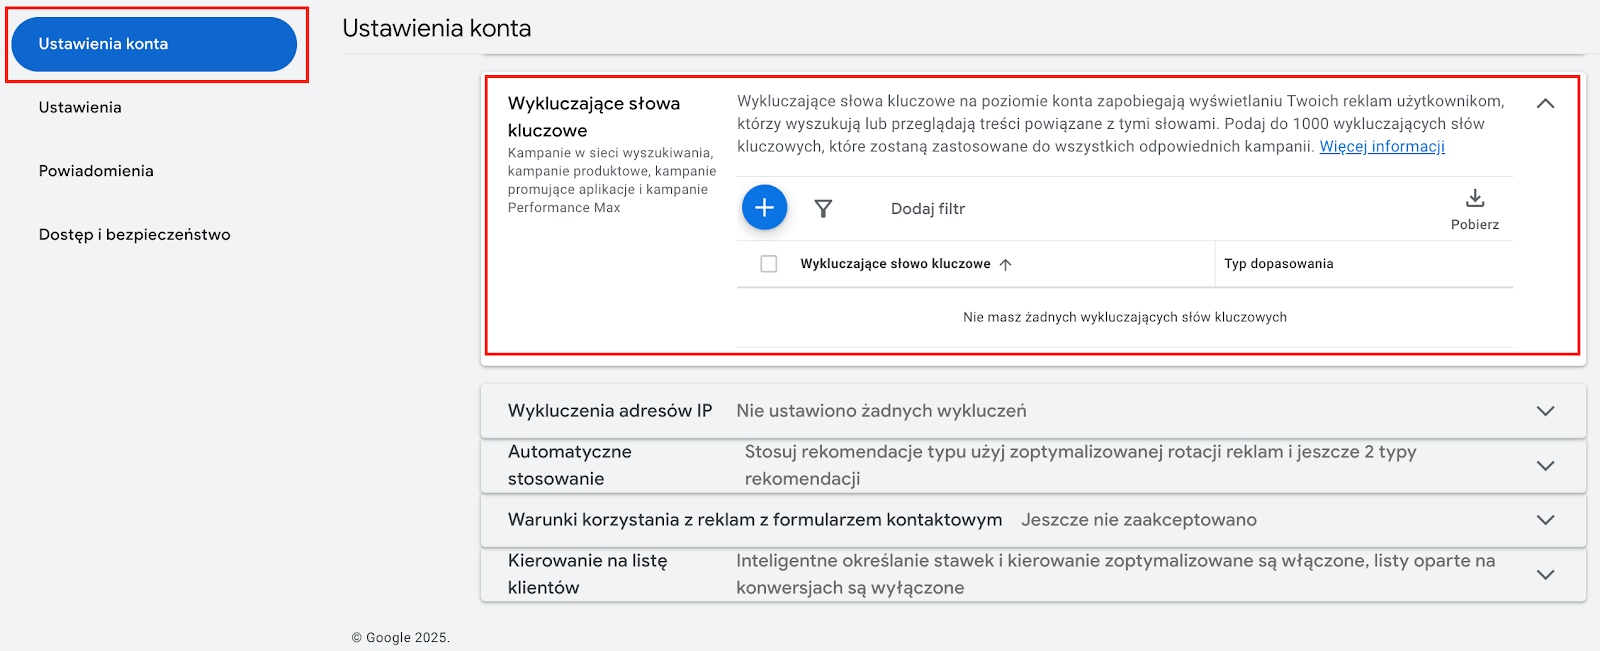Click the blue plus add keyword button
The height and width of the screenshot is (651, 1600).
[x=765, y=207]
